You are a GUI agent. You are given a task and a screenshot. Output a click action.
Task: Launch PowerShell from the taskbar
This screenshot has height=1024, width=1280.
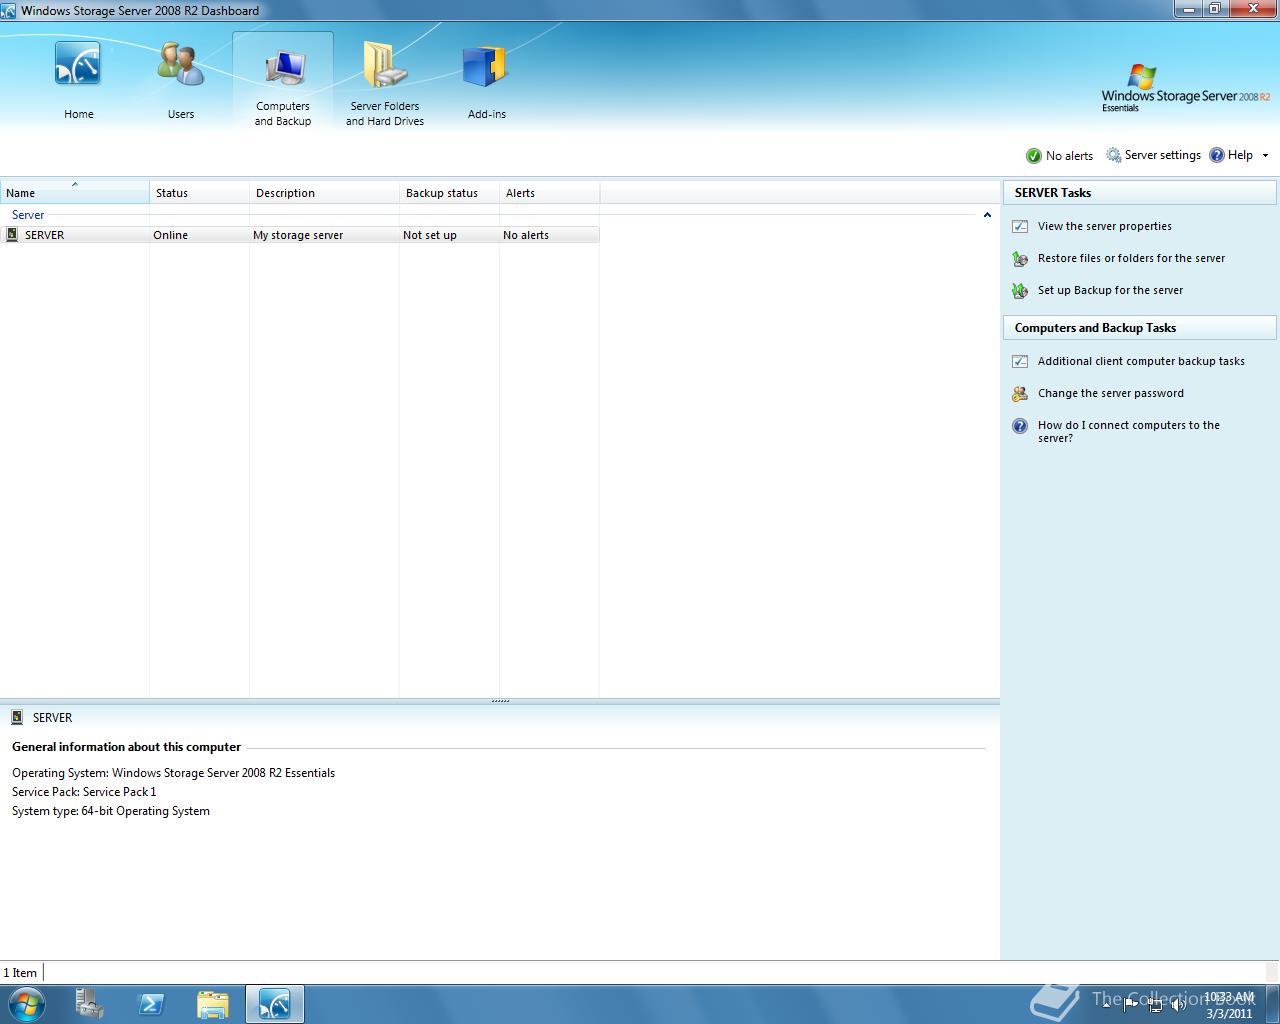click(151, 1004)
